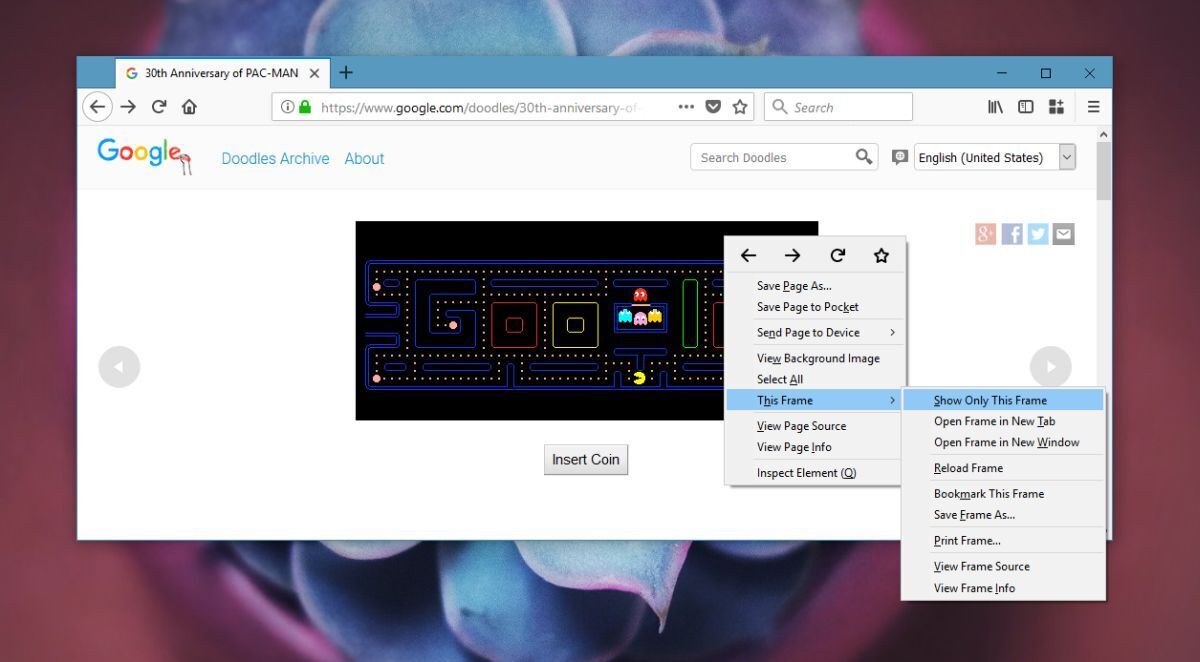1200x662 pixels.
Task: Toggle the sidebar icon in the toolbar
Action: pyautogui.click(x=1025, y=107)
